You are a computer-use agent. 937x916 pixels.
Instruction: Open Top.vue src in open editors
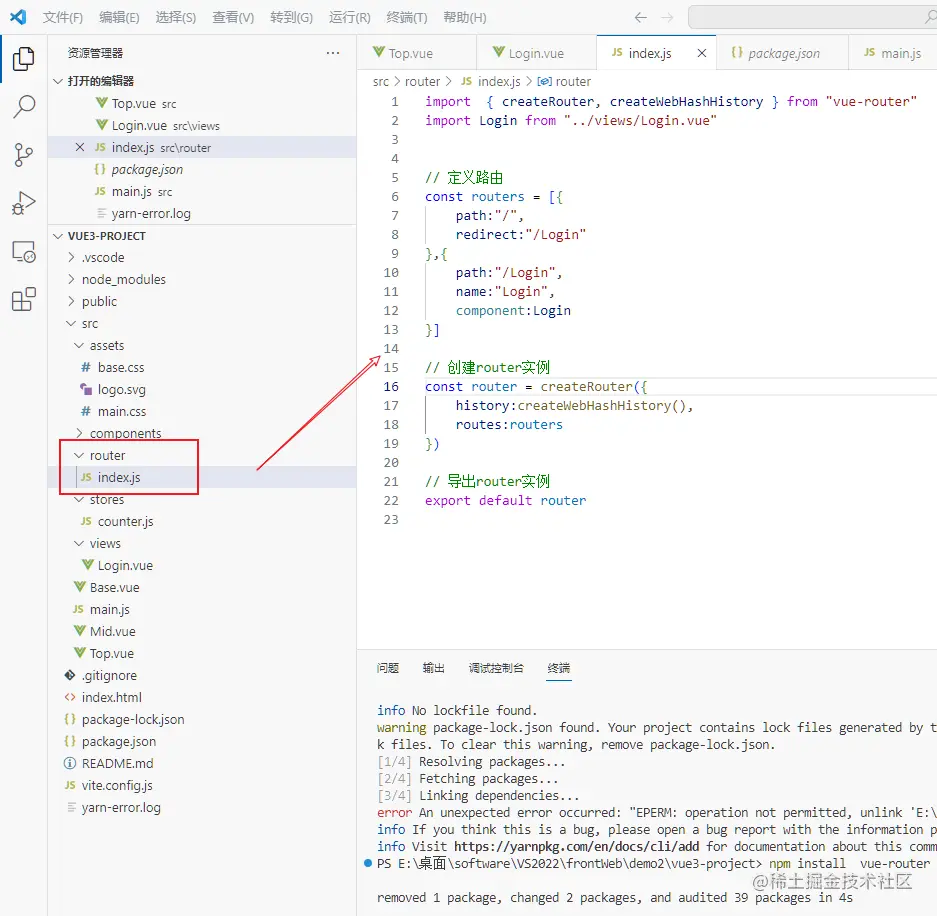pyautogui.click(x=202, y=103)
